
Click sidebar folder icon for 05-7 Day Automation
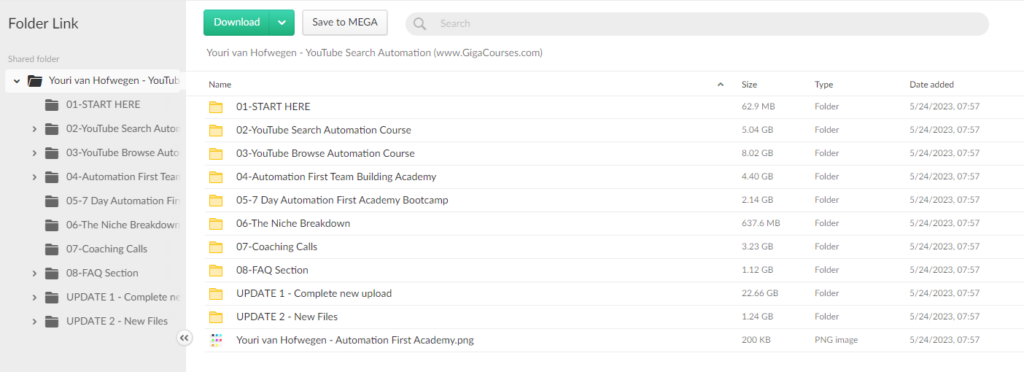52,201
